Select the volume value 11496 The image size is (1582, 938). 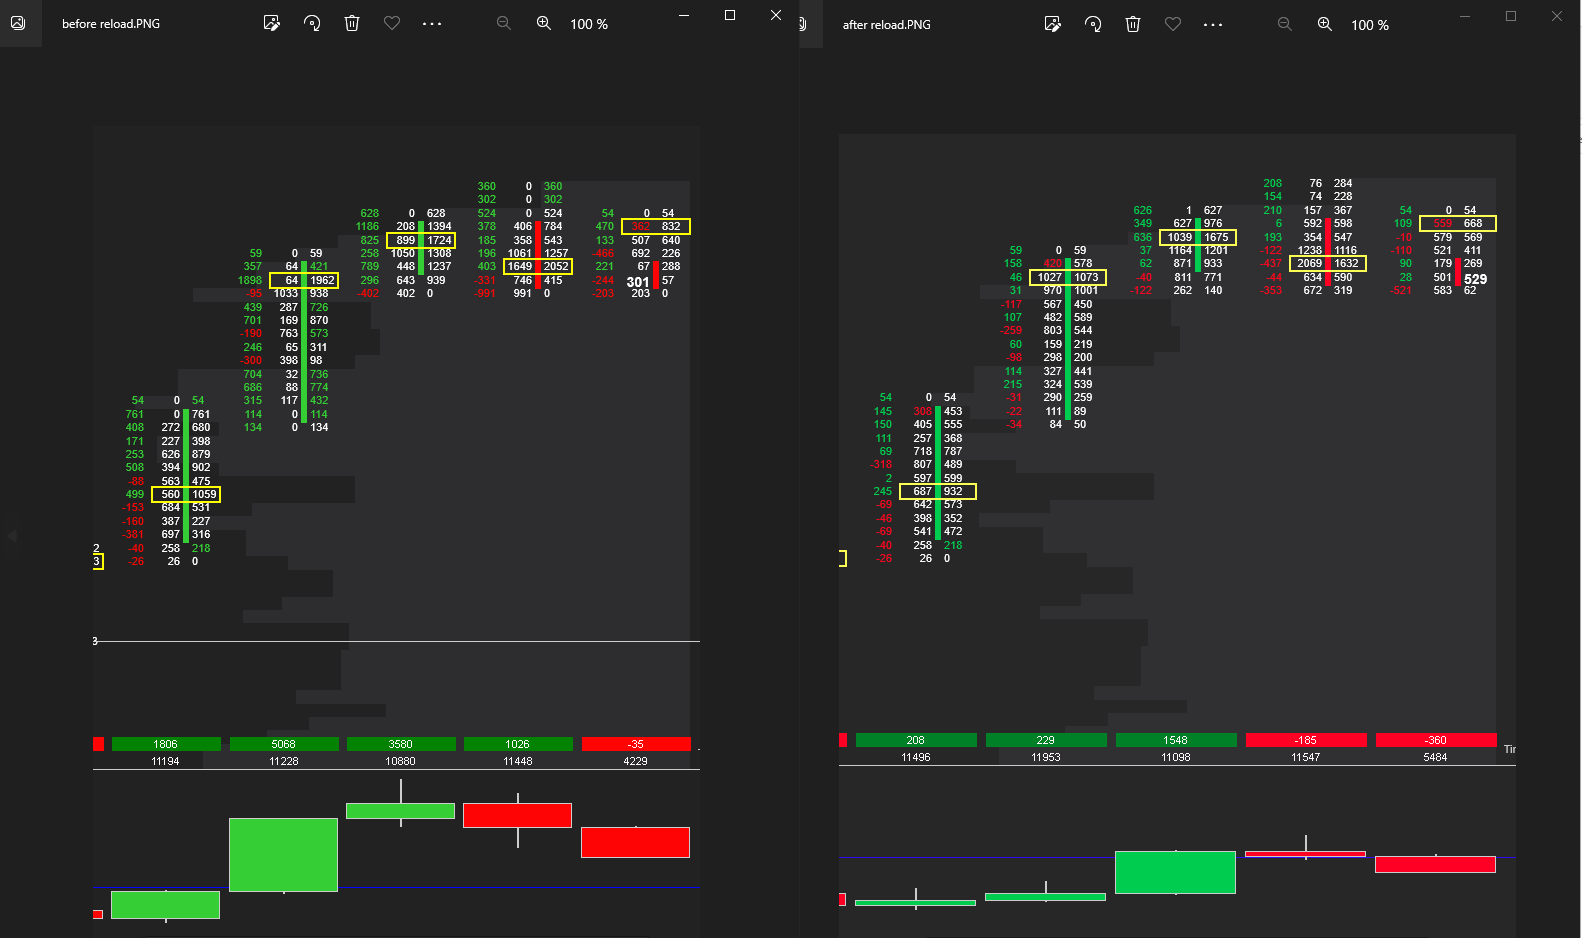tap(916, 757)
